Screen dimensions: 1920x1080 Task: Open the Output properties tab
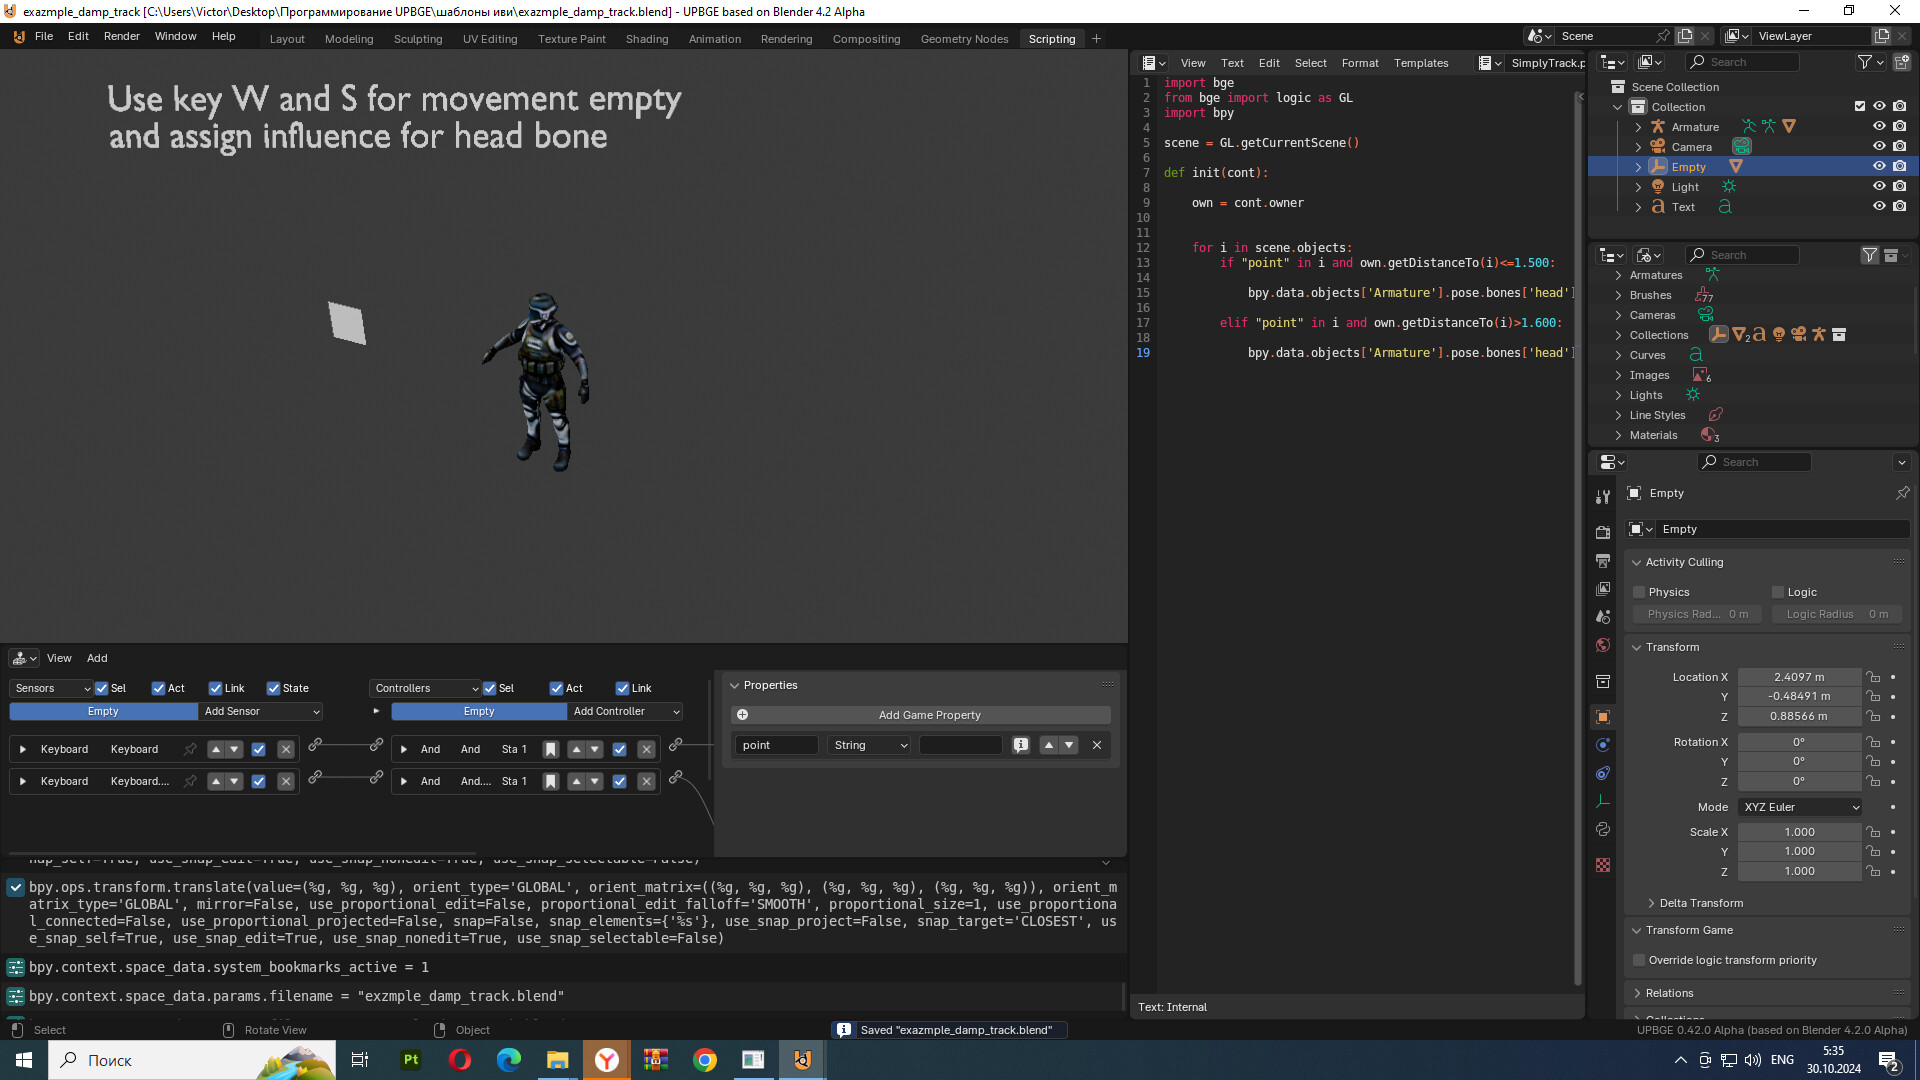click(x=1603, y=561)
